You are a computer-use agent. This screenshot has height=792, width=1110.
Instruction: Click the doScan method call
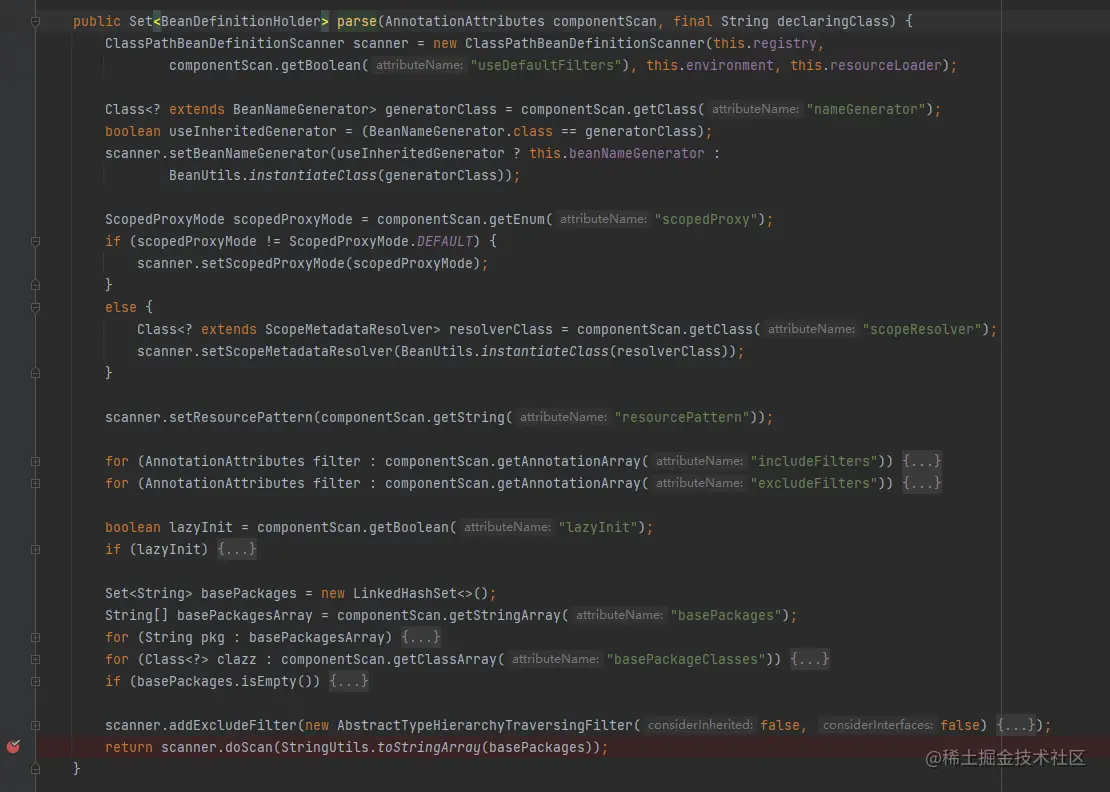pyautogui.click(x=249, y=747)
